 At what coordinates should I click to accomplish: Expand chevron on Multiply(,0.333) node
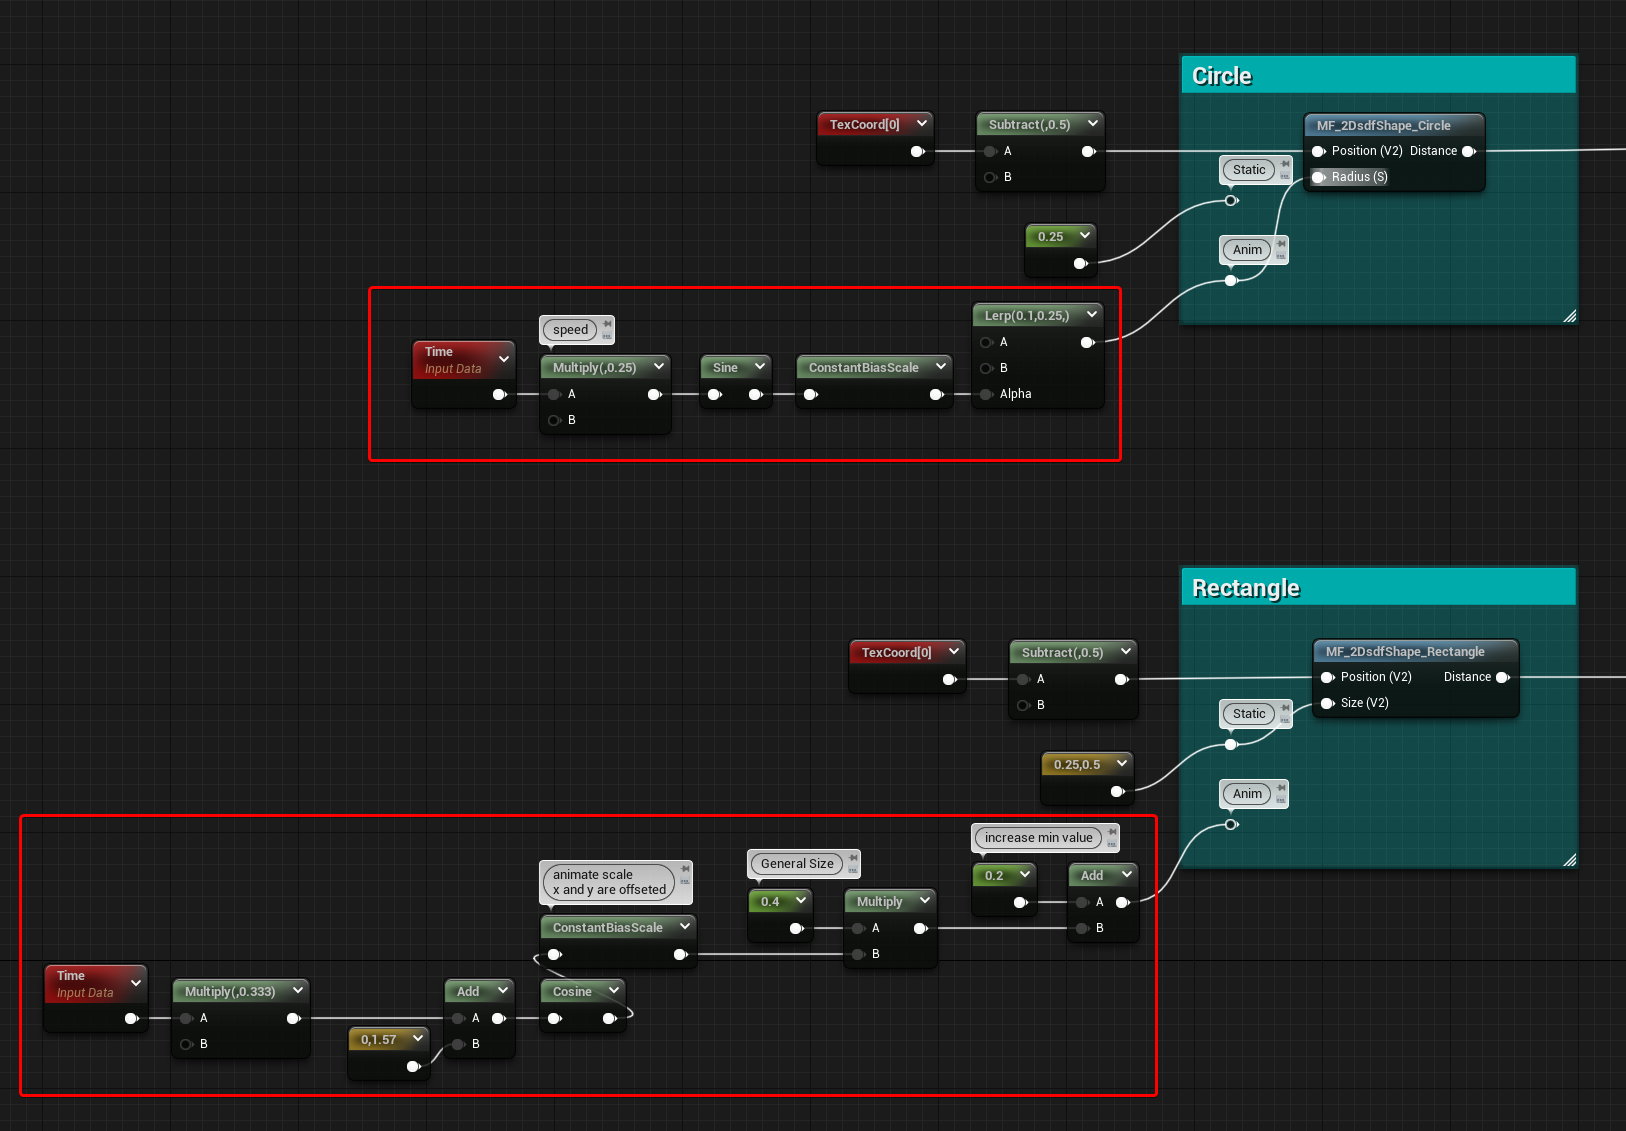coord(298,991)
